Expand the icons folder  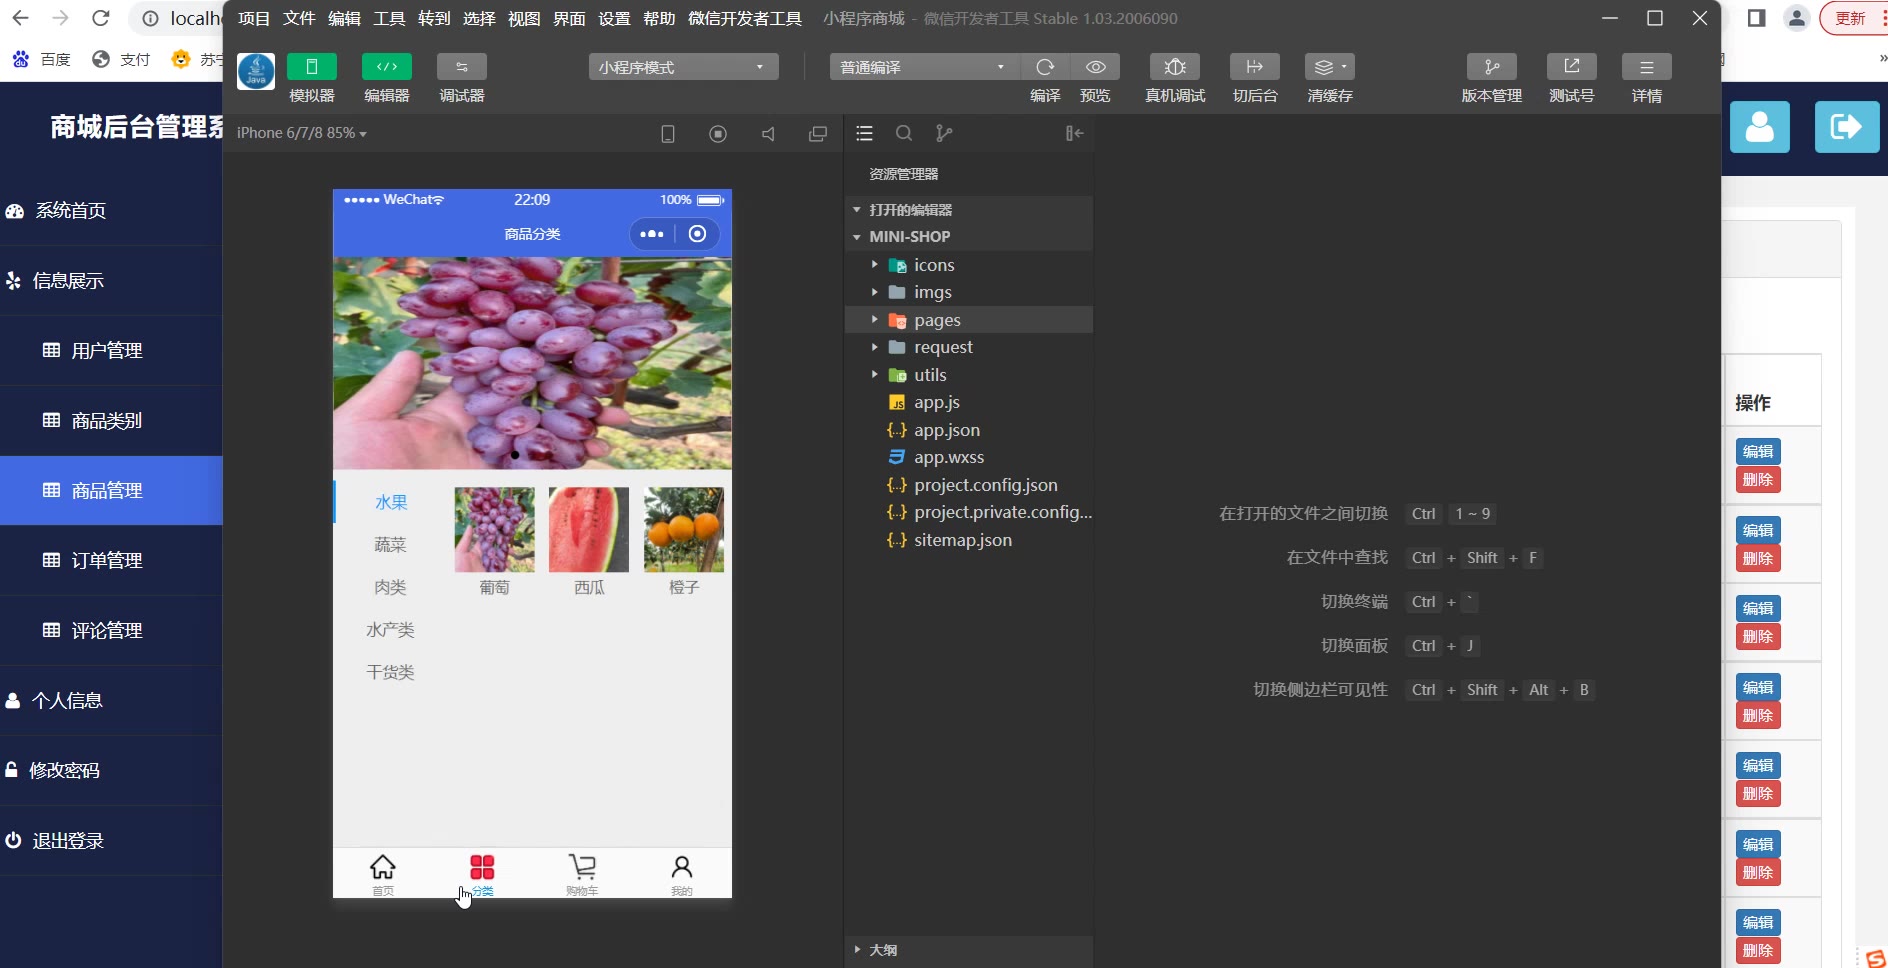pos(969,265)
